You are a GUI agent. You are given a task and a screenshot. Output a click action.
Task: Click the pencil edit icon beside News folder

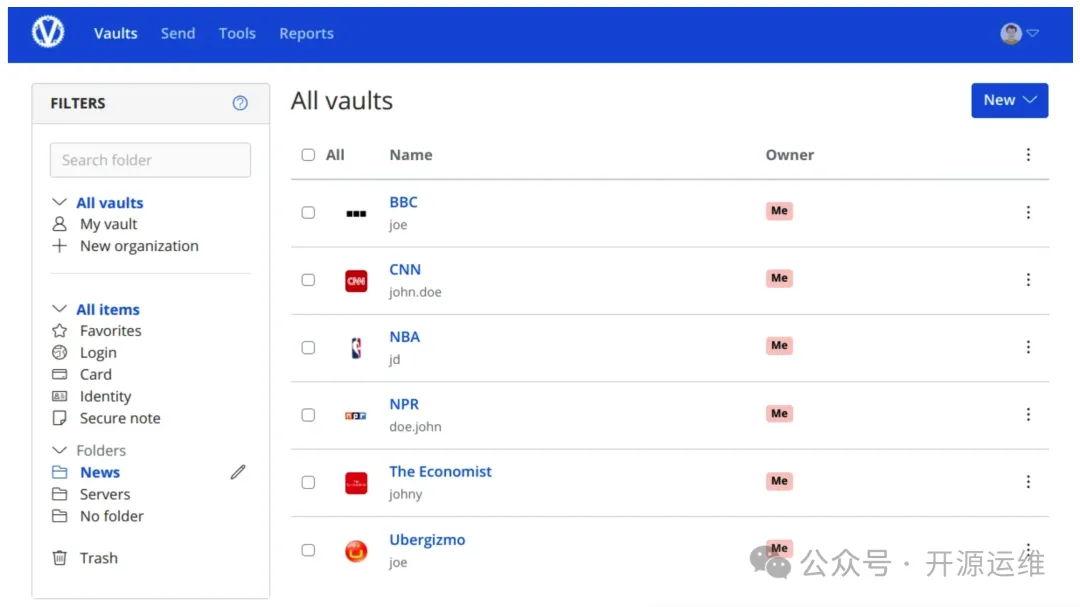(x=237, y=472)
